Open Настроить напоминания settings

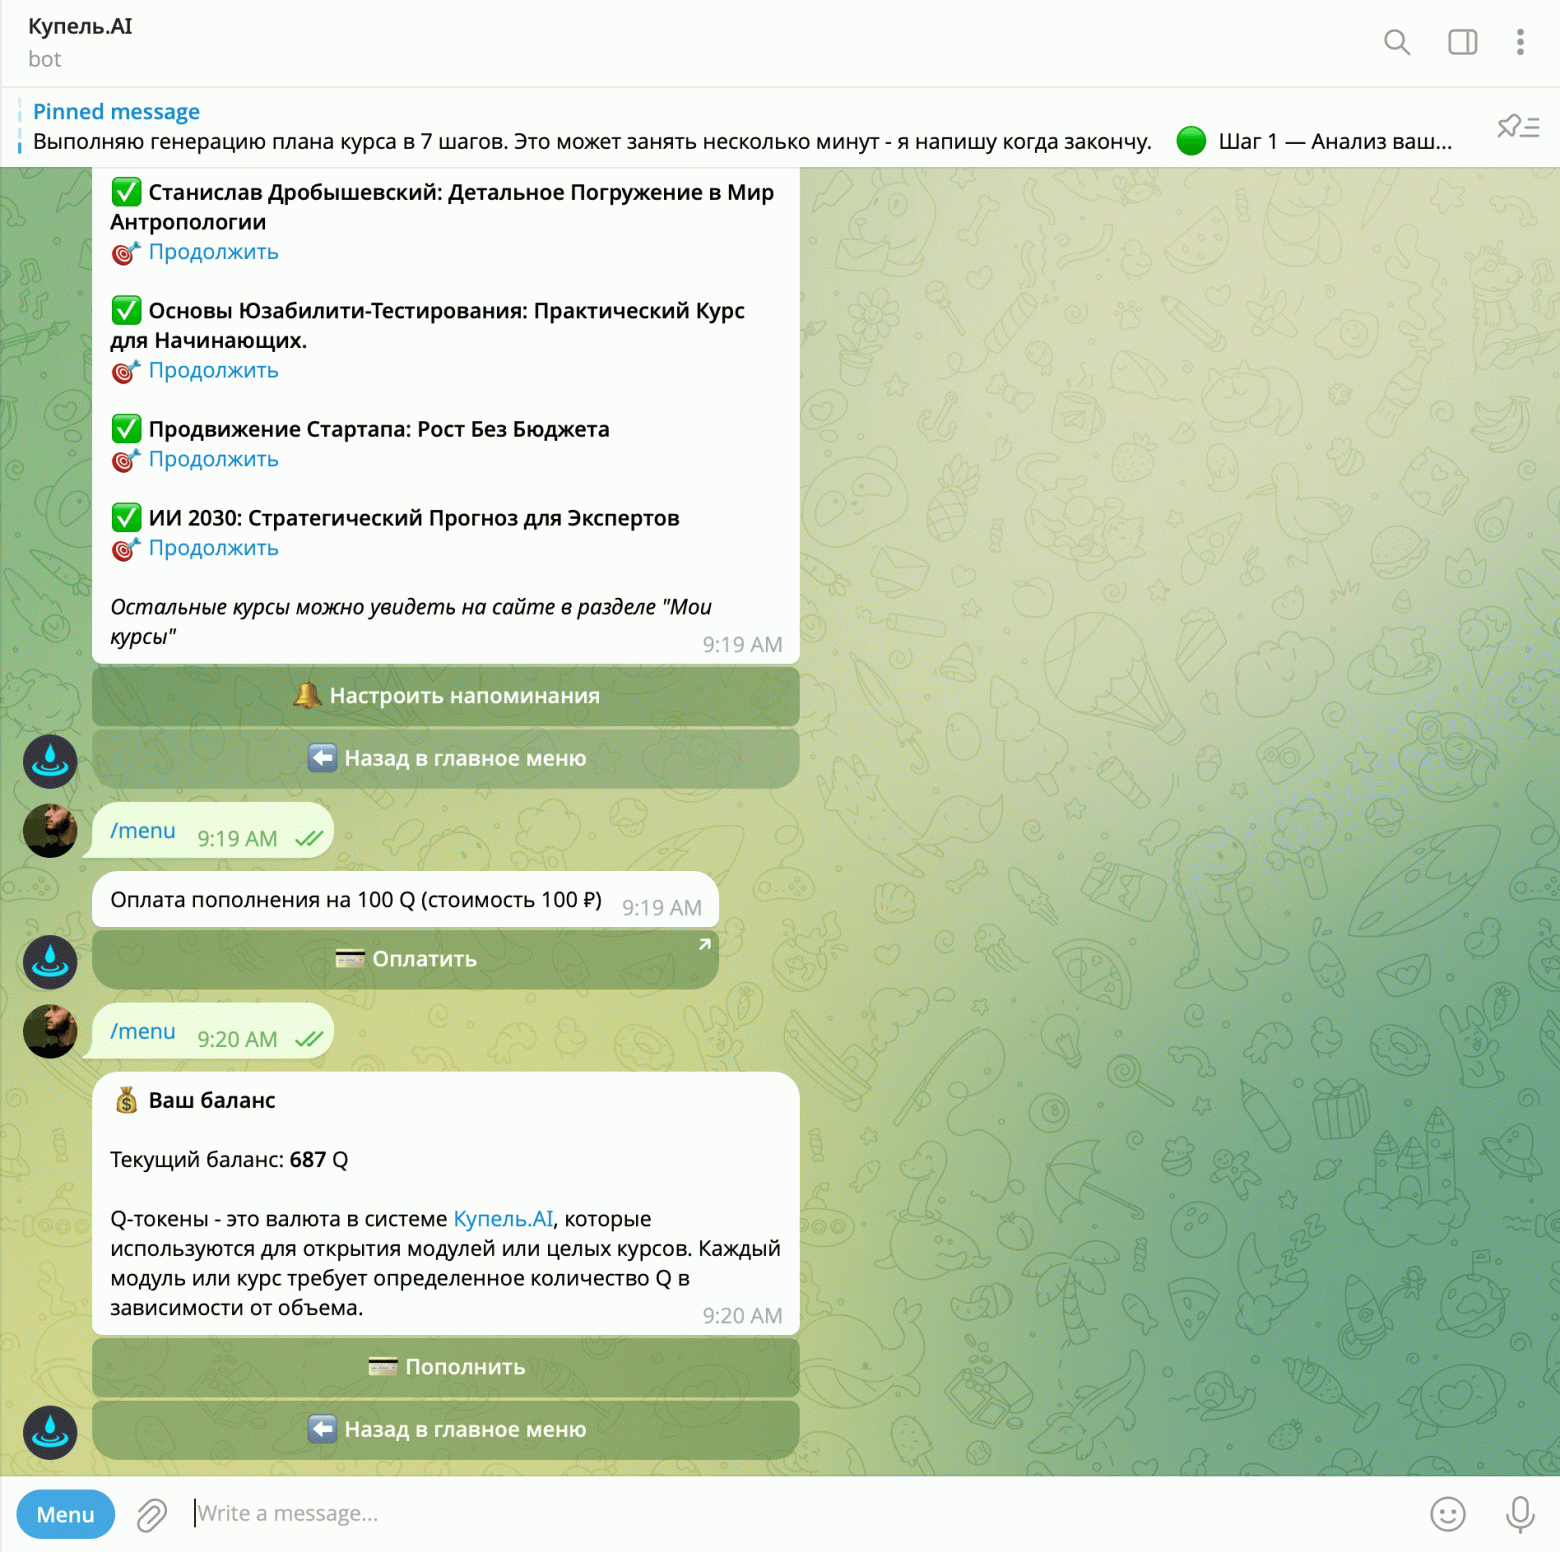pyautogui.click(x=444, y=696)
